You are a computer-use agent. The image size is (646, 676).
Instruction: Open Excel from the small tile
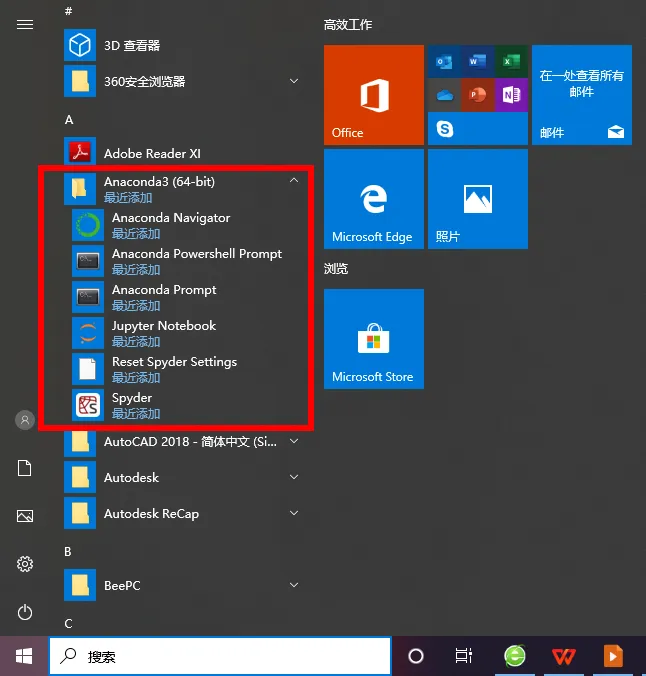pyautogui.click(x=511, y=62)
